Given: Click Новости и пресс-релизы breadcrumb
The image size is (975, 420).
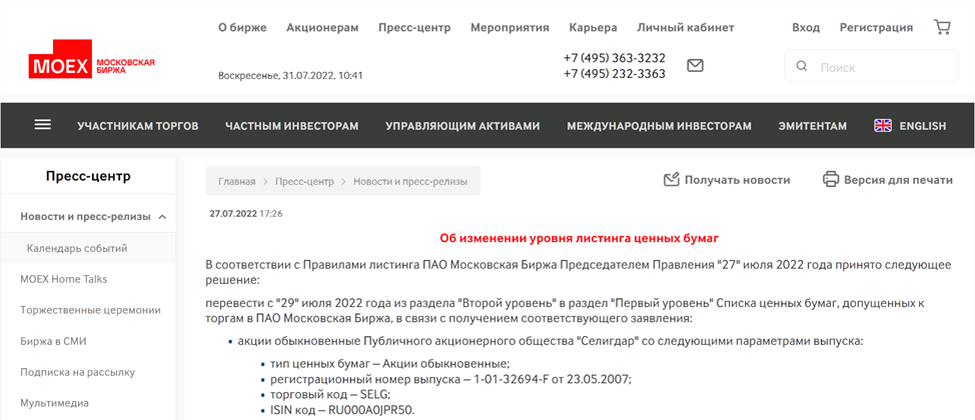Looking at the screenshot, I should [410, 182].
